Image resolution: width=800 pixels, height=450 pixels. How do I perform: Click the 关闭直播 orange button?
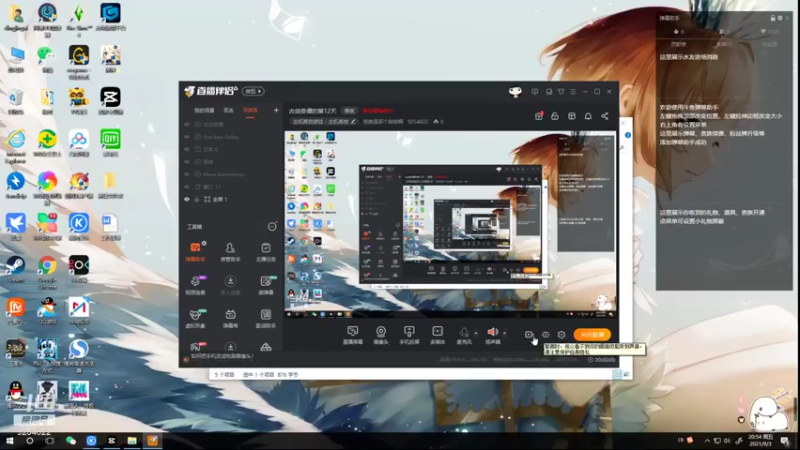point(592,335)
